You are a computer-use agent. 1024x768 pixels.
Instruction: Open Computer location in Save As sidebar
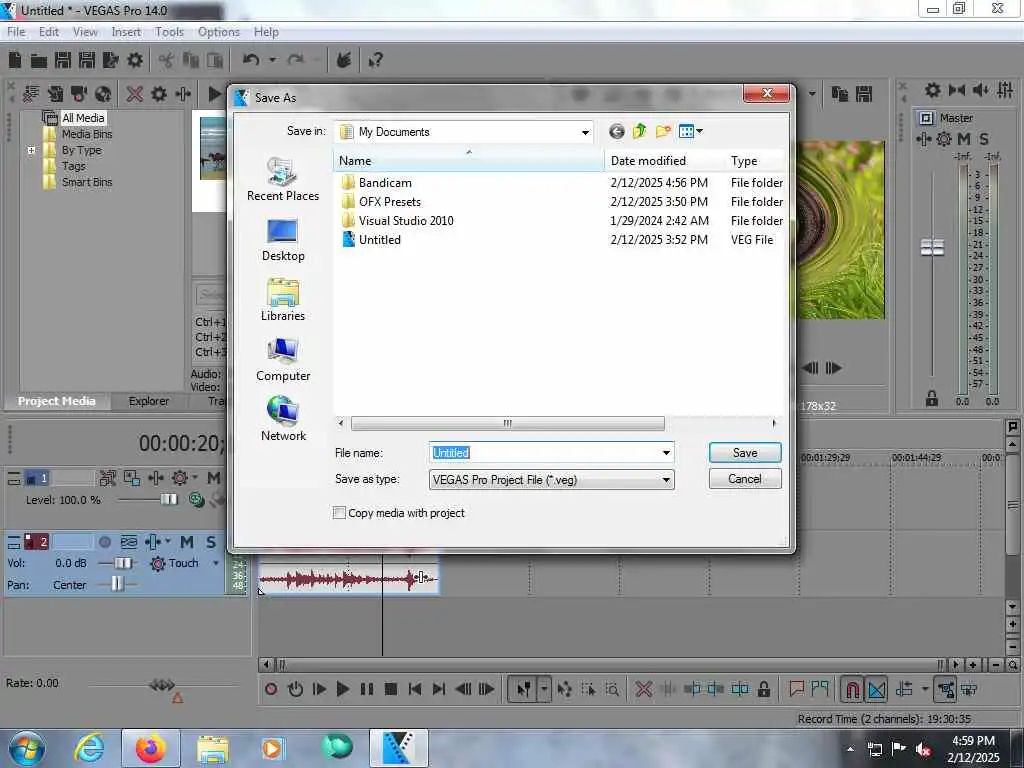click(x=283, y=360)
